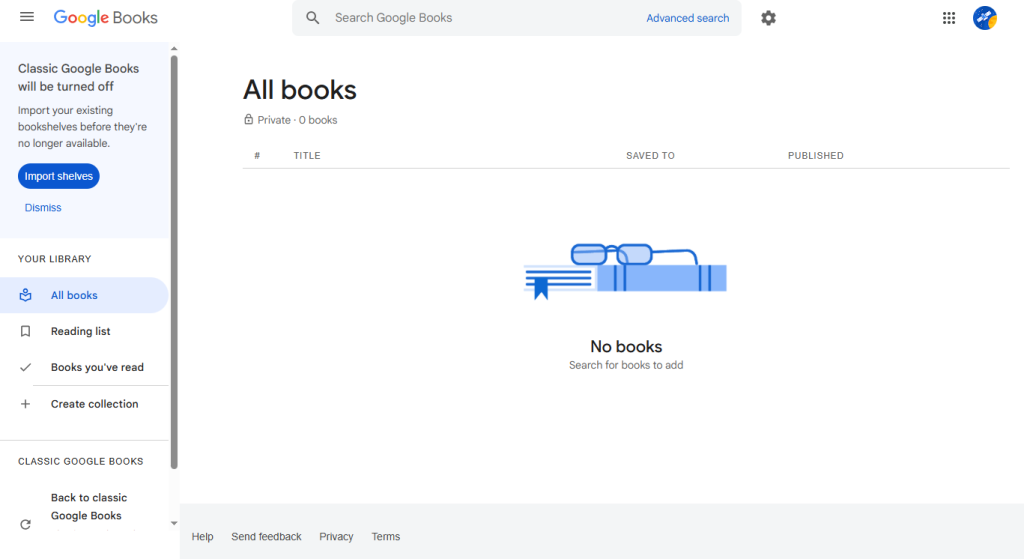Click the search magnifier icon

coord(313,18)
